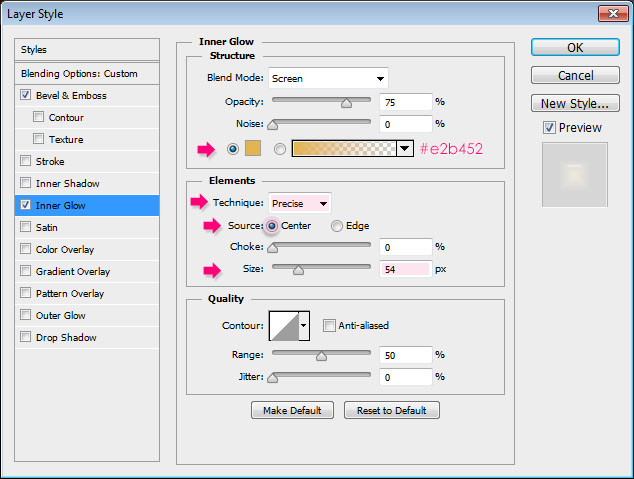Enable the Texture checkbox
The image size is (634, 479).
pos(38,139)
